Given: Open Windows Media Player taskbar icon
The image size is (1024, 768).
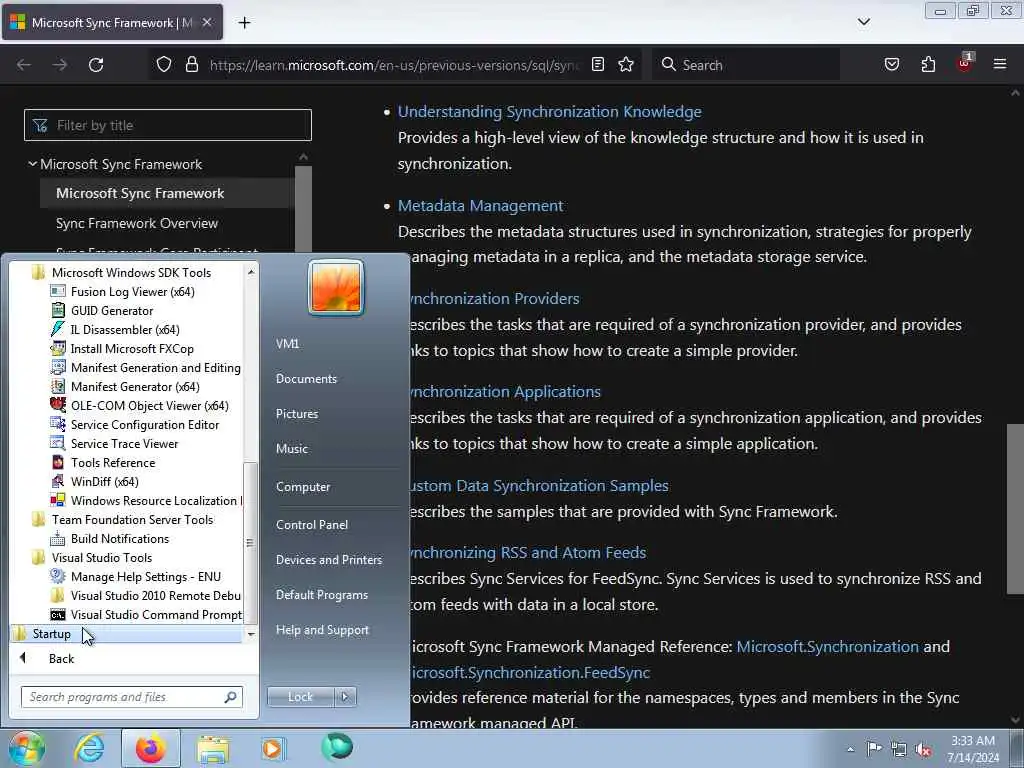Looking at the screenshot, I should coord(273,748).
